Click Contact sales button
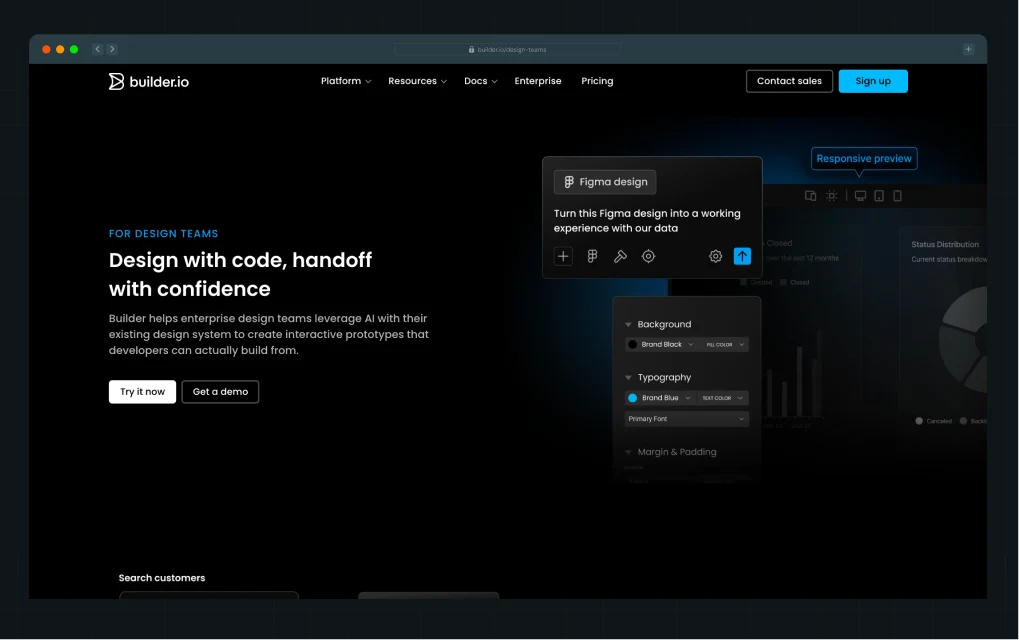Viewport: 1019px width, 640px height. 789,81
